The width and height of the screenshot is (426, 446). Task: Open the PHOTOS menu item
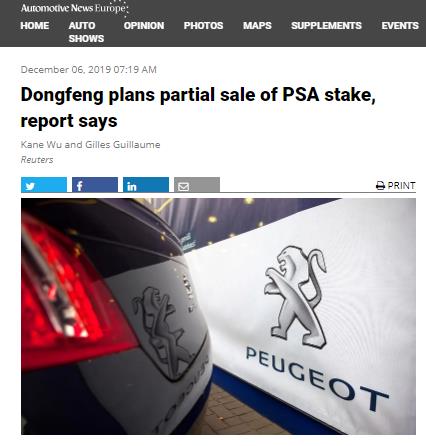coord(203,26)
